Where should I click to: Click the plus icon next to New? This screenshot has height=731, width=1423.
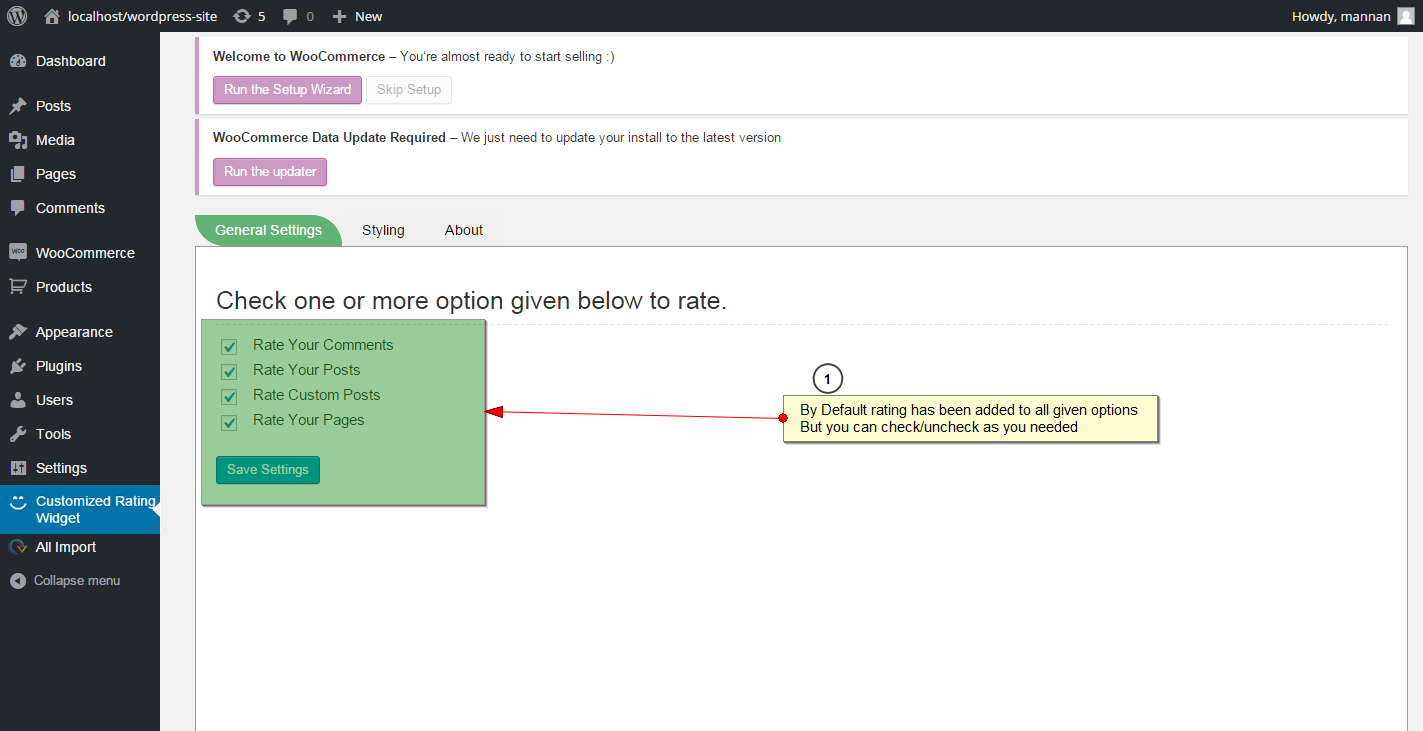pyautogui.click(x=339, y=16)
